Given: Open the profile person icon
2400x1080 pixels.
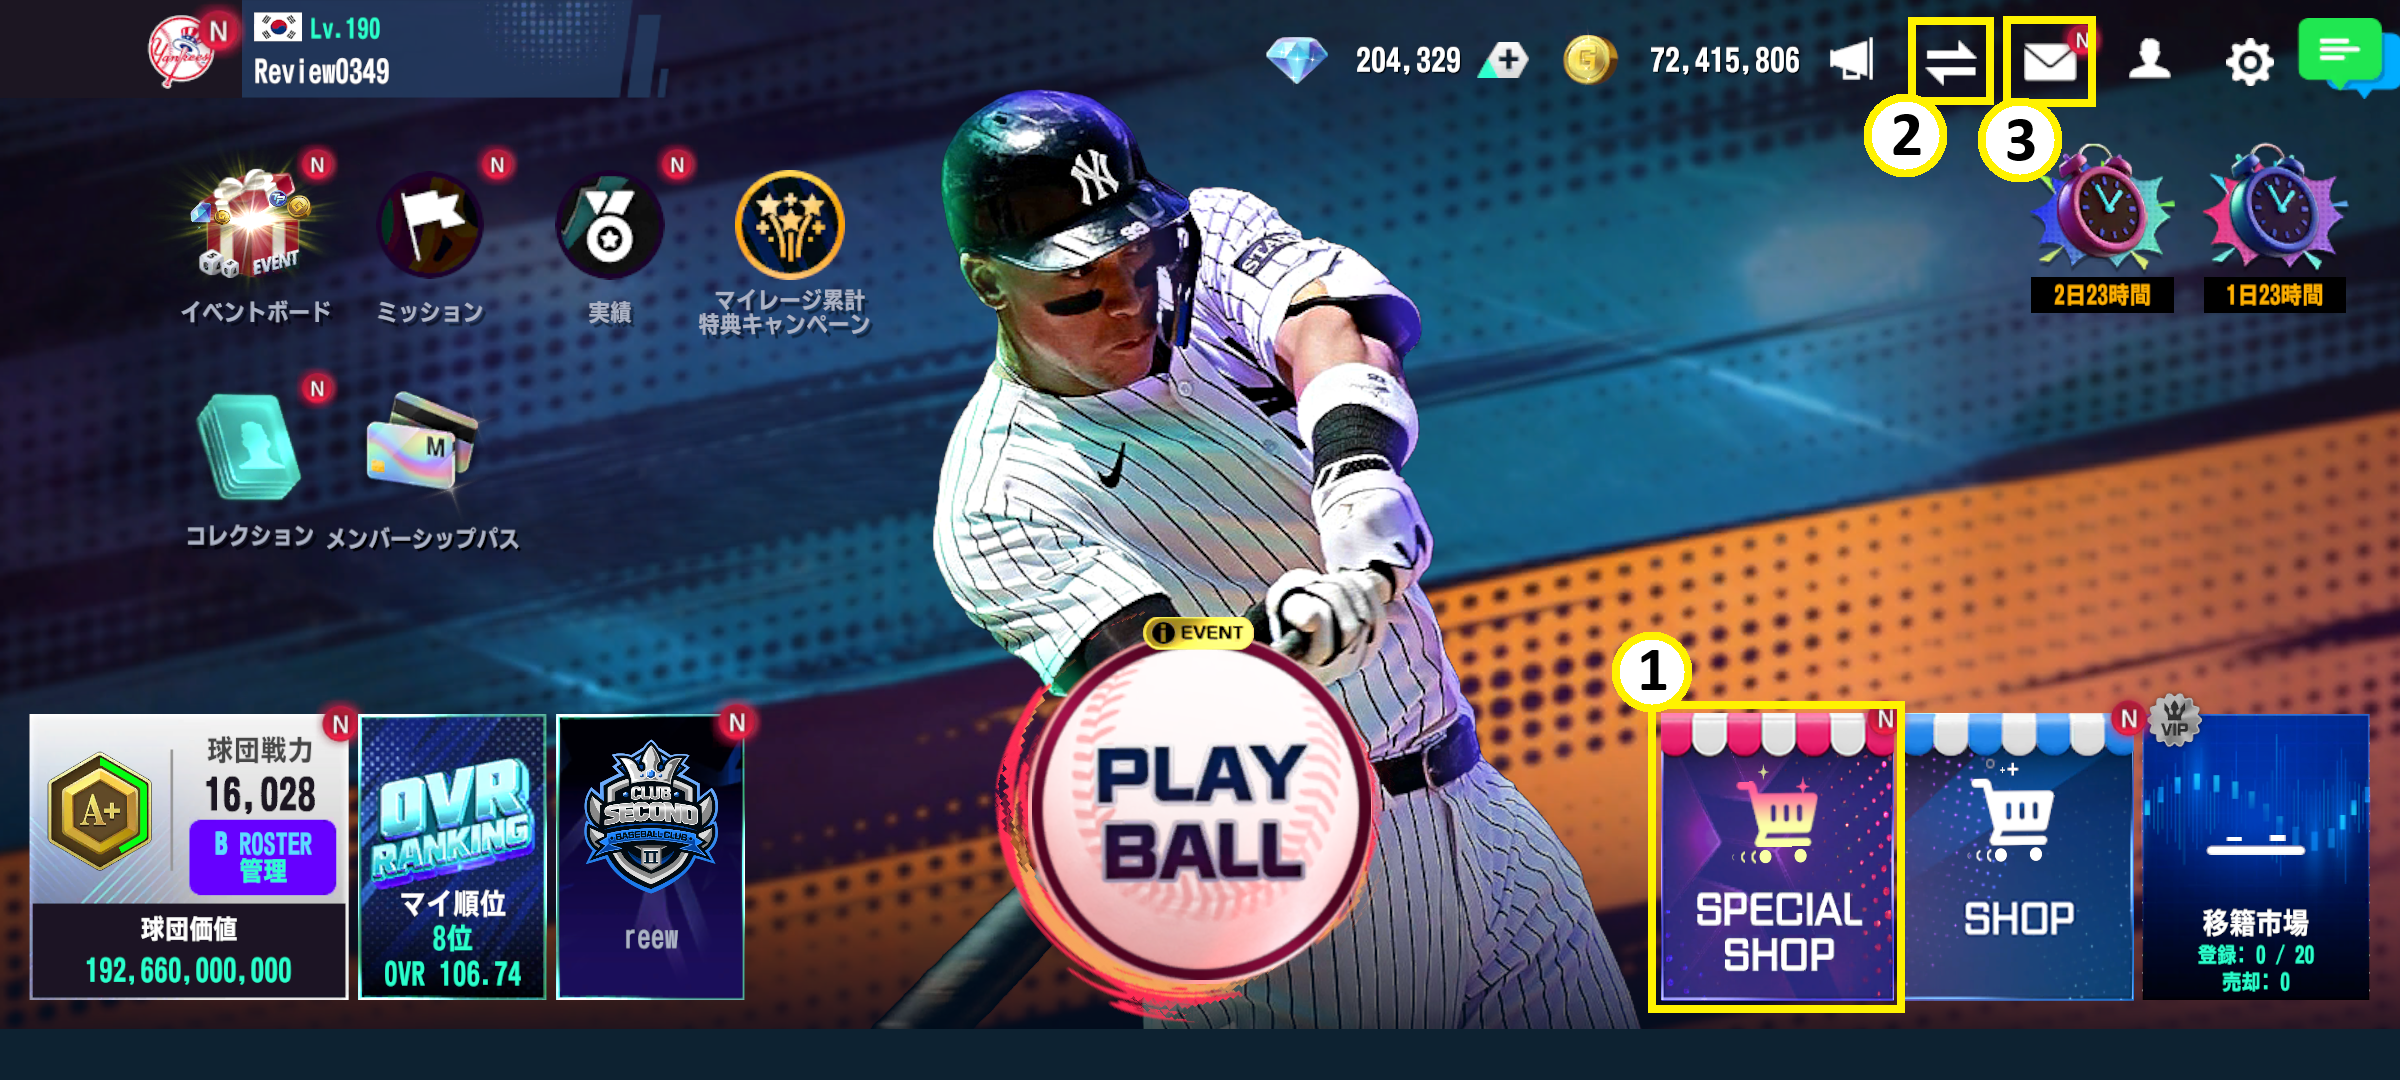Looking at the screenshot, I should point(2149,60).
